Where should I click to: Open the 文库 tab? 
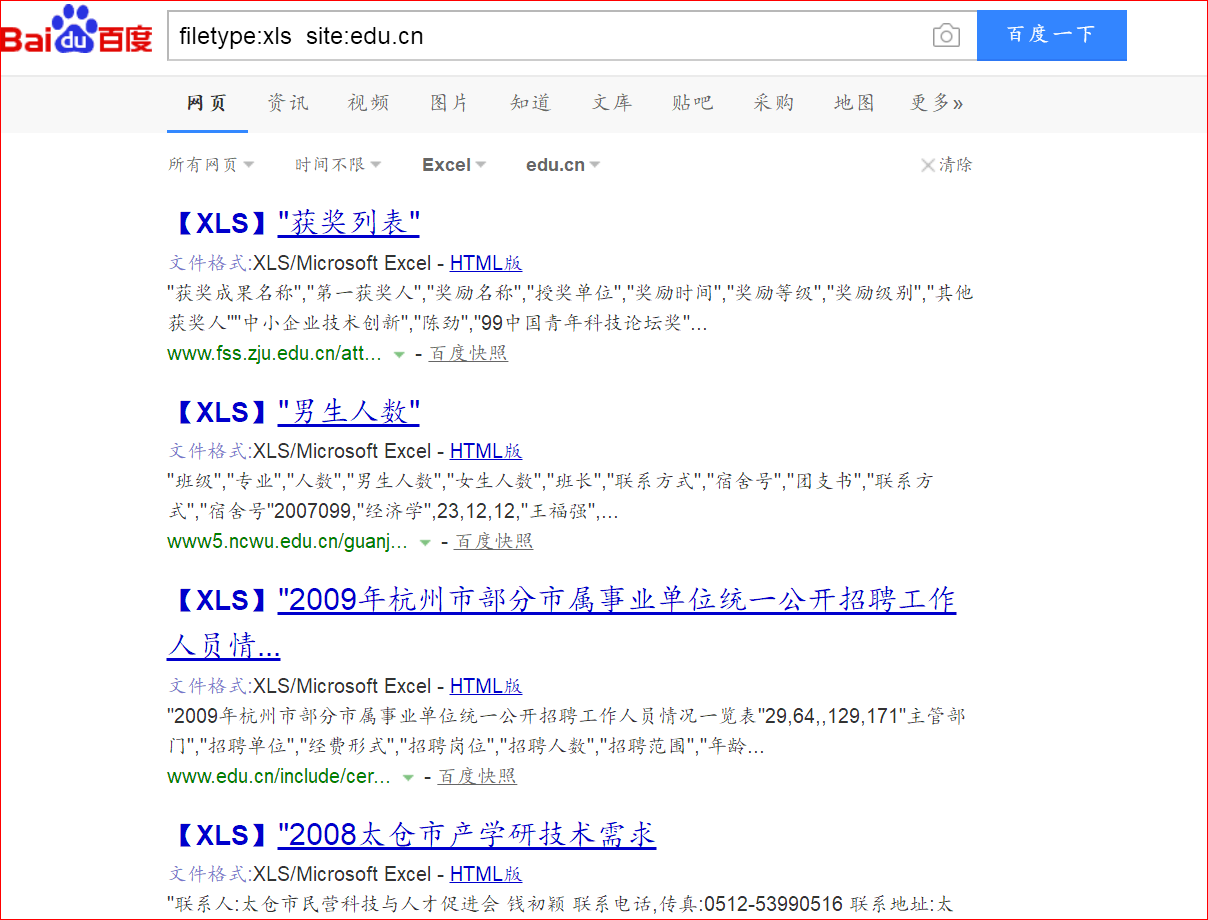click(612, 103)
